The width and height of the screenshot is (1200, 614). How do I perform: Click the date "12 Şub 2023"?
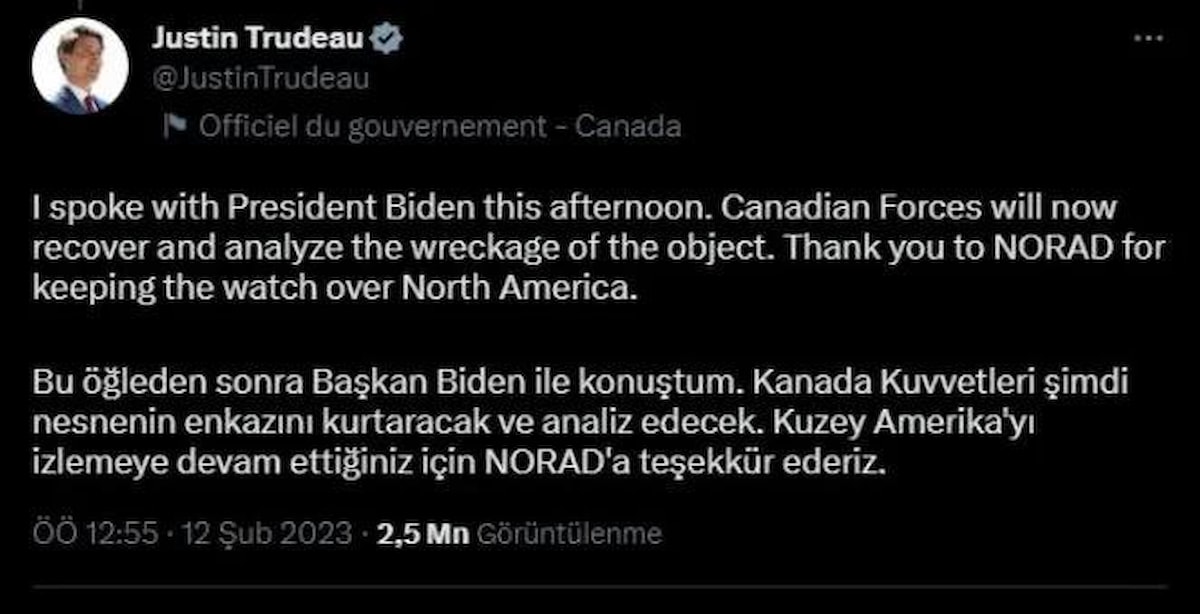[x=267, y=534]
